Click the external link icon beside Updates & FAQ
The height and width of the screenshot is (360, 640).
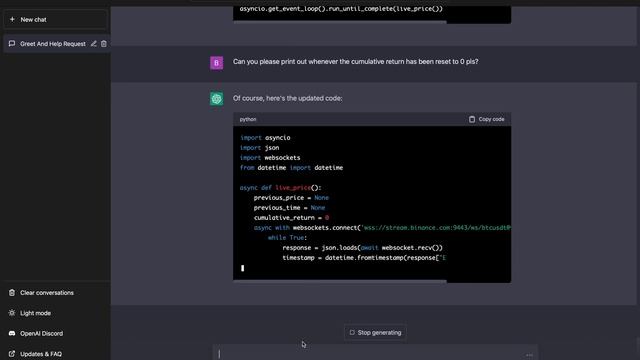click(12, 354)
